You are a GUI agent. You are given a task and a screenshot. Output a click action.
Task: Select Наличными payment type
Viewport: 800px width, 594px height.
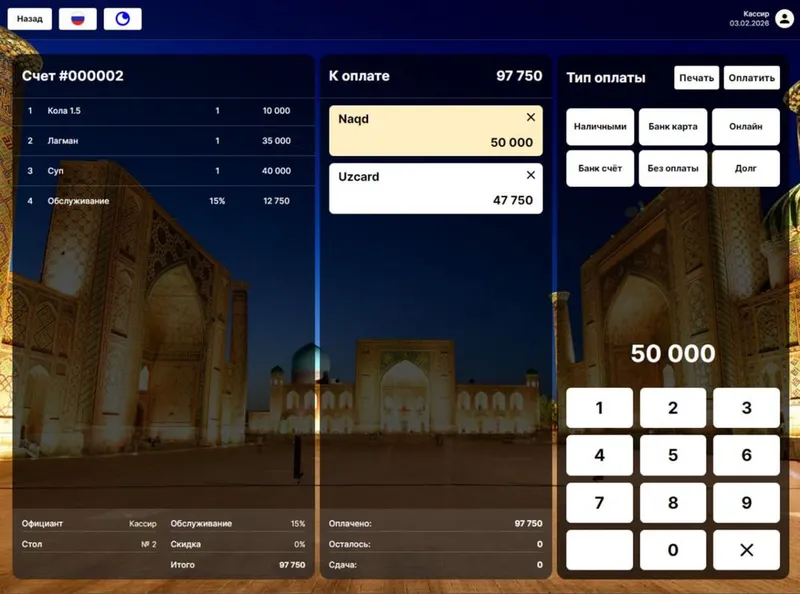pos(600,127)
